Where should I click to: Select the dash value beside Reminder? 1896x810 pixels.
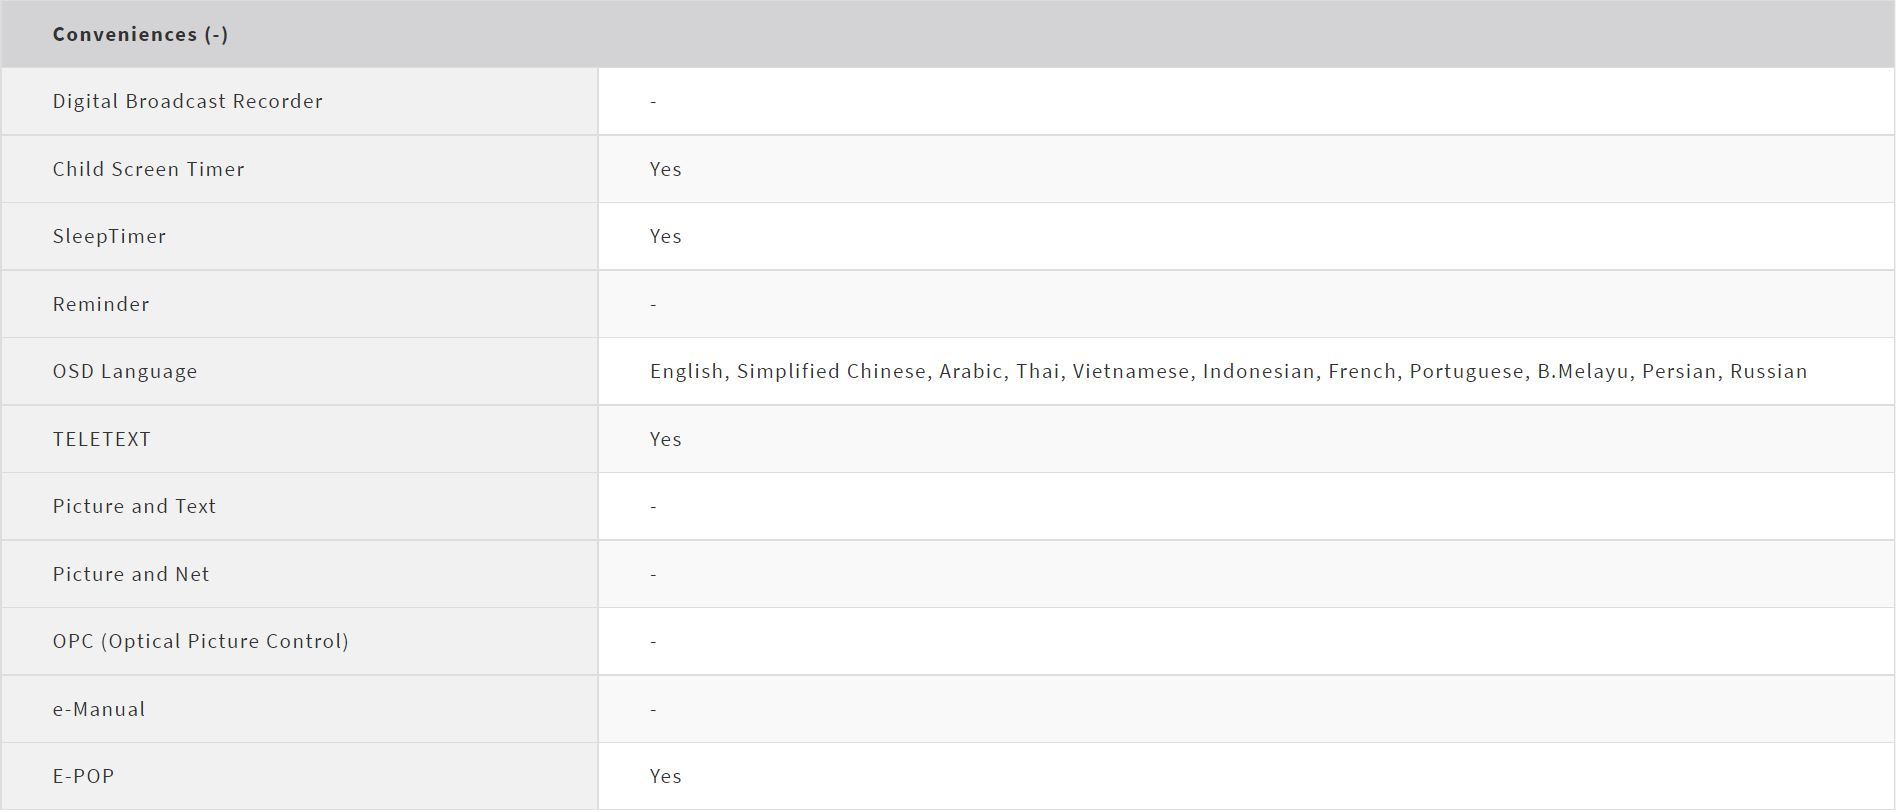pyautogui.click(x=654, y=305)
